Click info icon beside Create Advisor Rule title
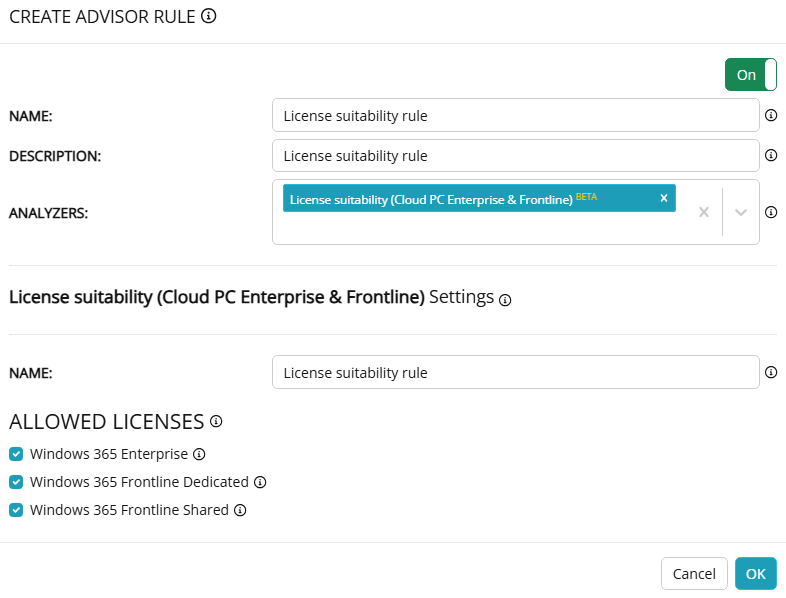Image resolution: width=786 pixels, height=598 pixels. tap(209, 16)
